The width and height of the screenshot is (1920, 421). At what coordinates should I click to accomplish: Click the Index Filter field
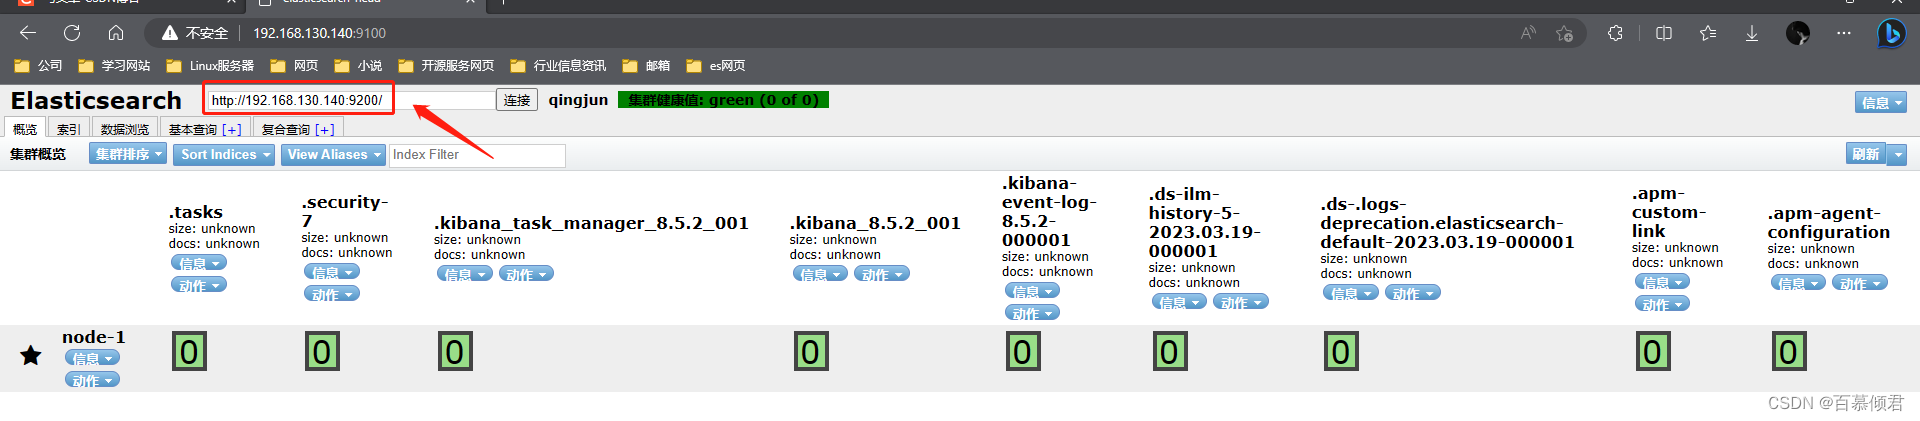pos(477,155)
